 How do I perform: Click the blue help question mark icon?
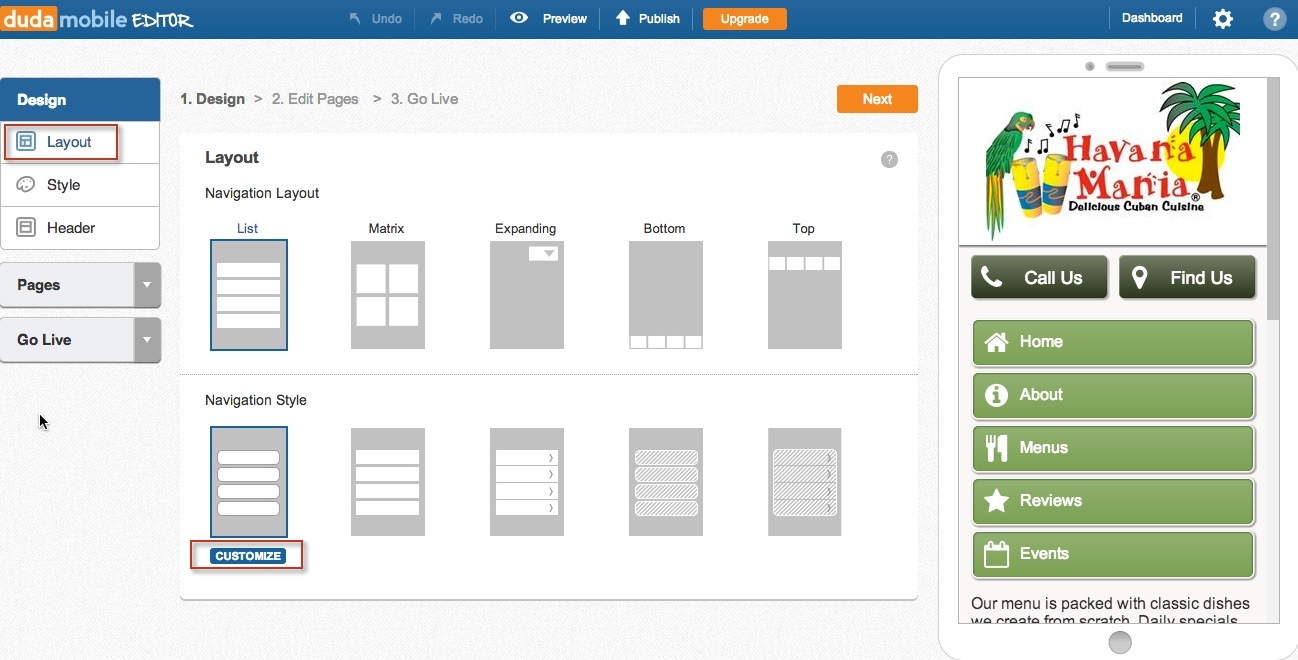[1274, 18]
